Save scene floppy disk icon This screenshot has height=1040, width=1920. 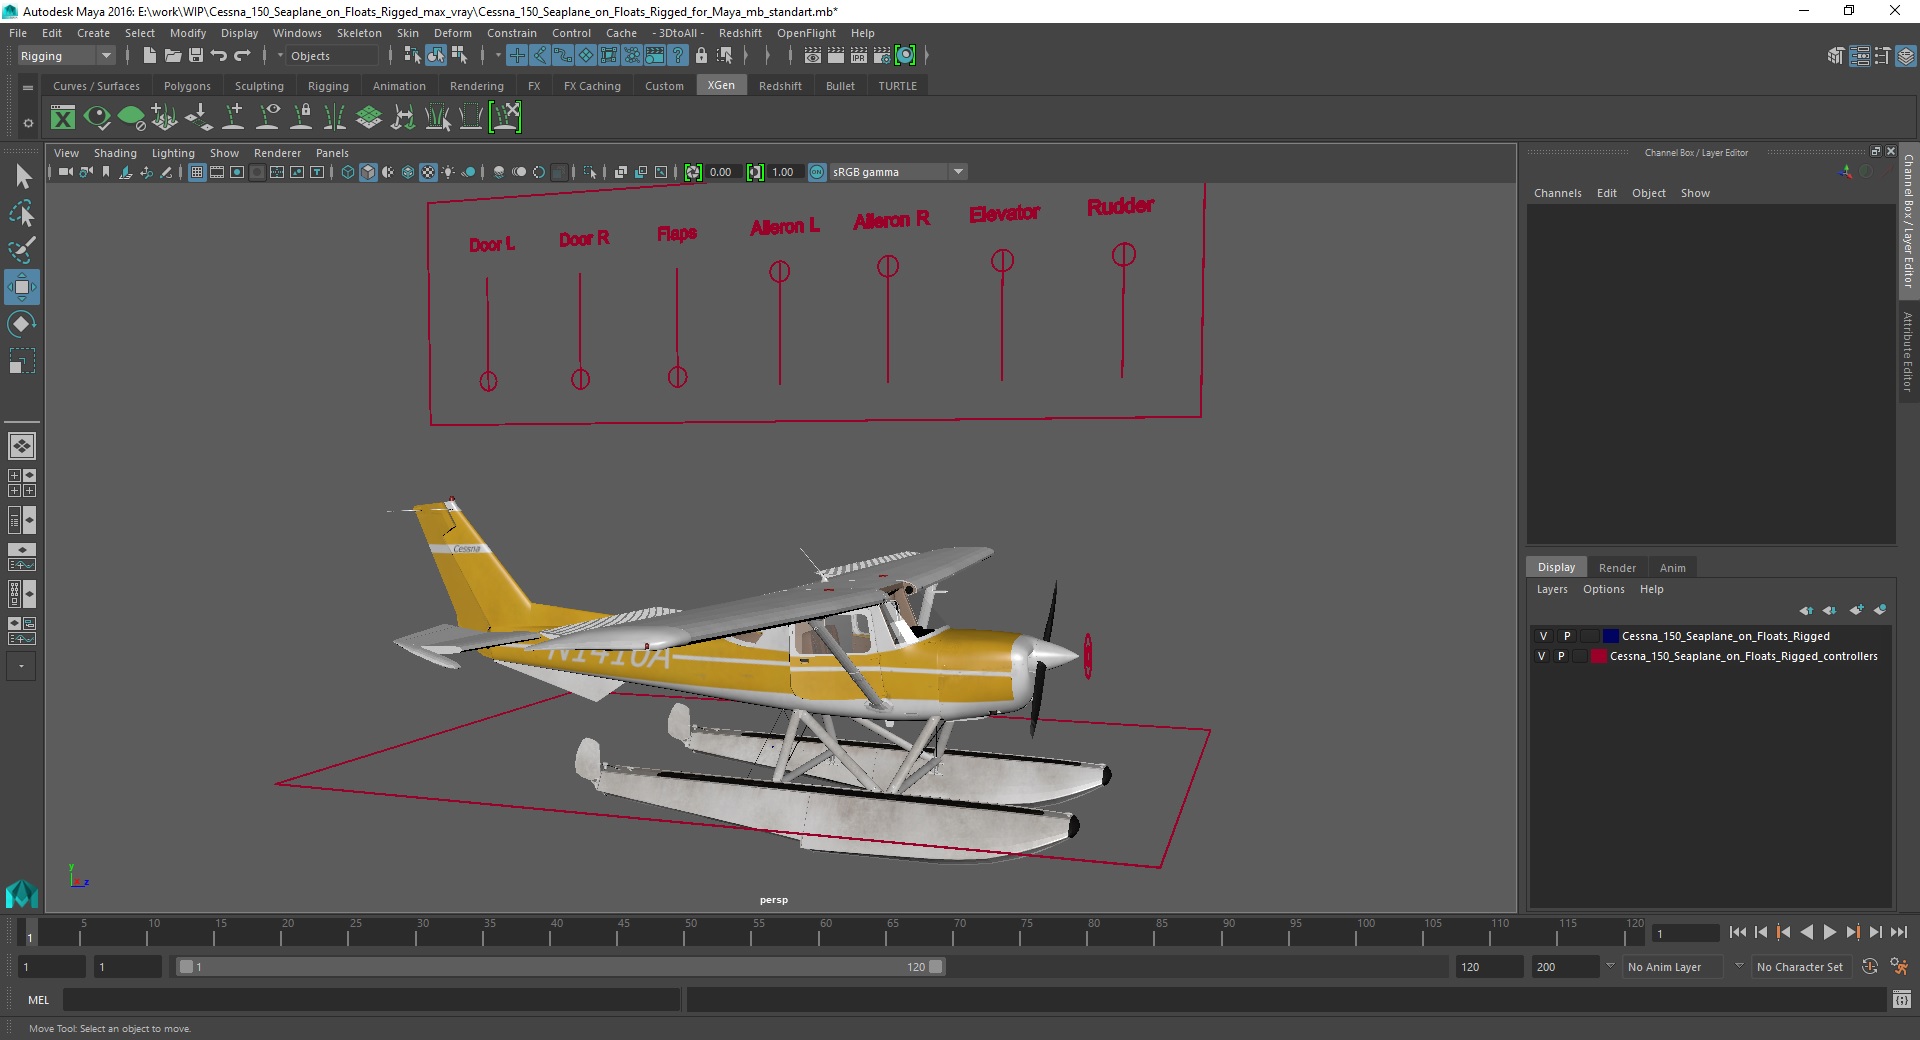(196, 56)
